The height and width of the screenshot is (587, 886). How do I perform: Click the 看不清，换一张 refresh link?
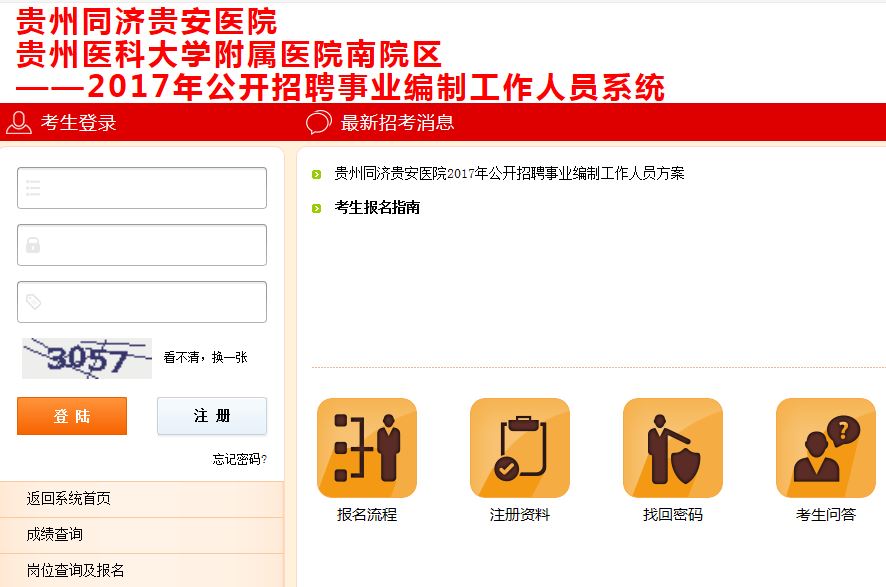205,357
